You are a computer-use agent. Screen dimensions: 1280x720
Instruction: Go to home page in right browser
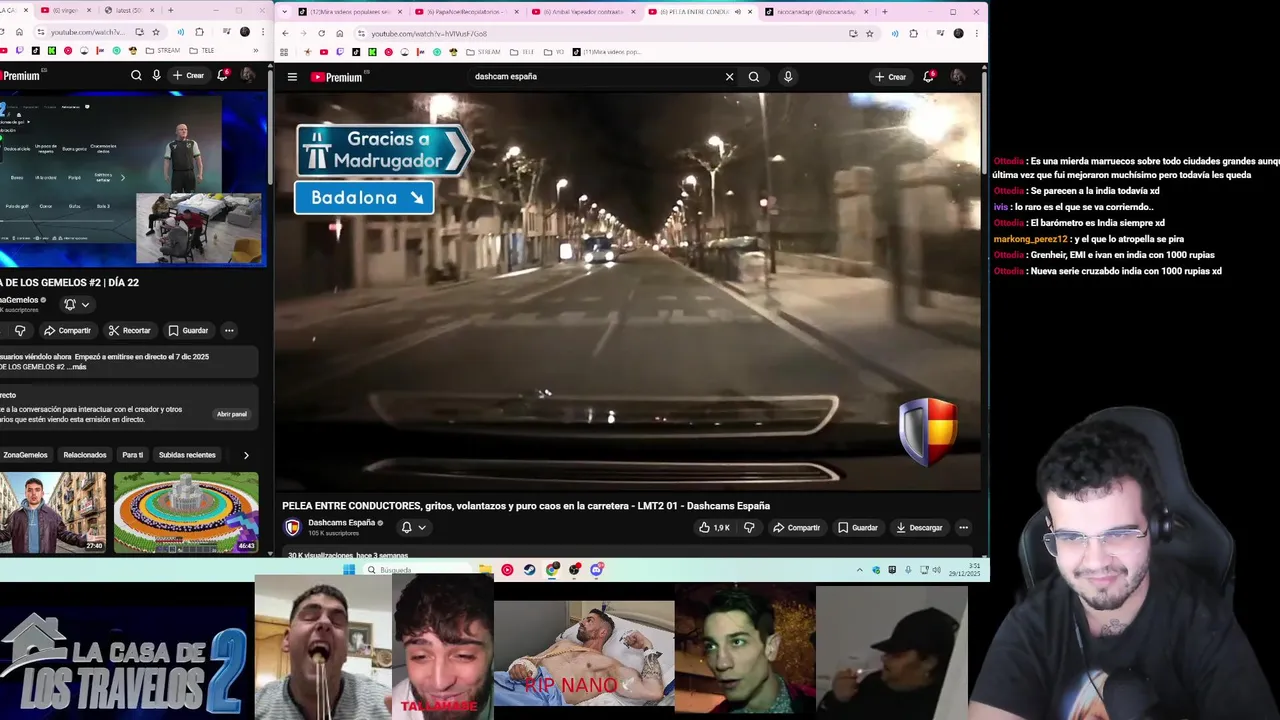[339, 33]
